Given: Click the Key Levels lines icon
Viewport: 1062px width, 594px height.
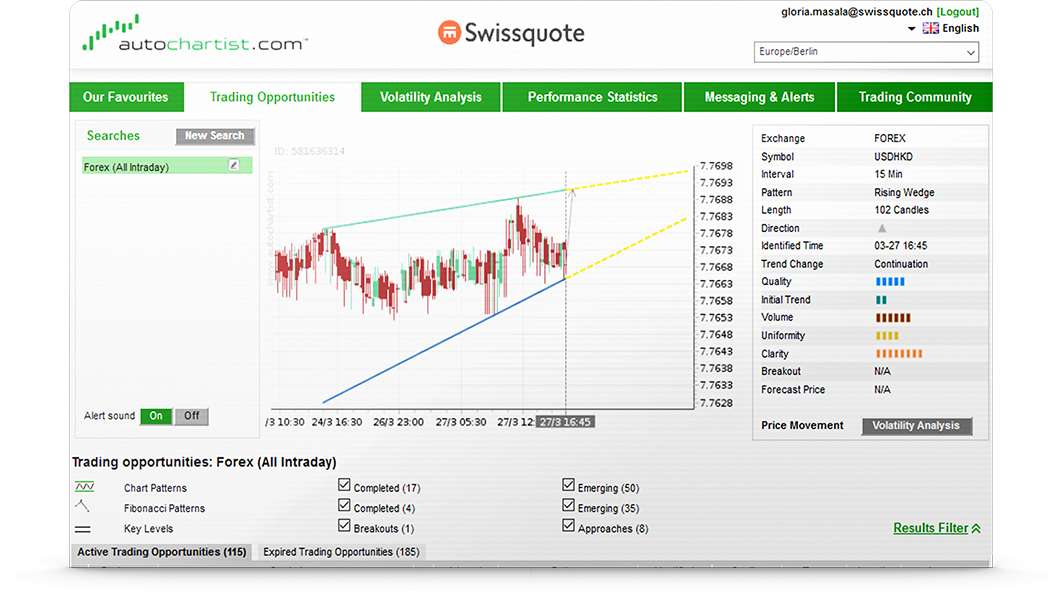Looking at the screenshot, I should coord(83,529).
